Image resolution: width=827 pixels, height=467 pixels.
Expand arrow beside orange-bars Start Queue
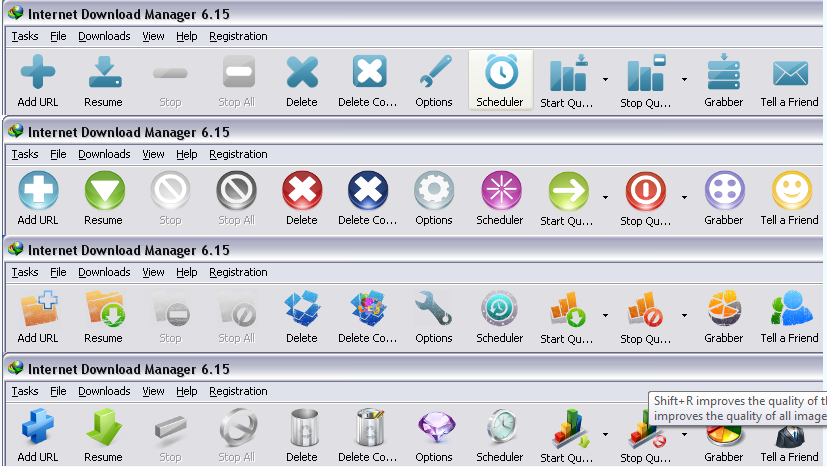[x=605, y=316]
